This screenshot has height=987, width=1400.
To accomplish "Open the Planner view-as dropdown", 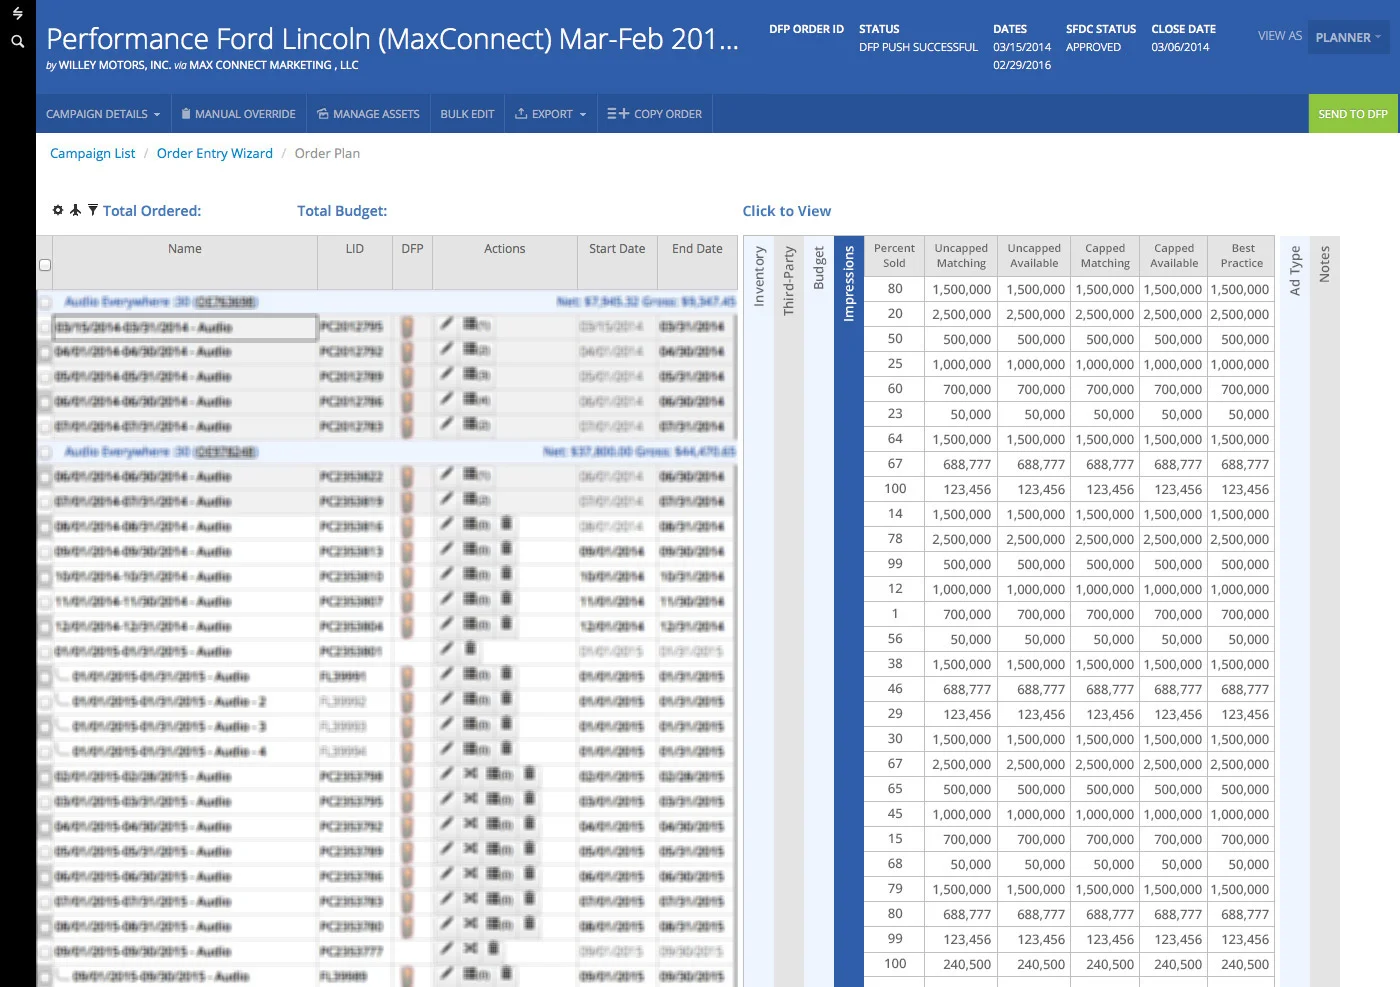I will click(1348, 37).
